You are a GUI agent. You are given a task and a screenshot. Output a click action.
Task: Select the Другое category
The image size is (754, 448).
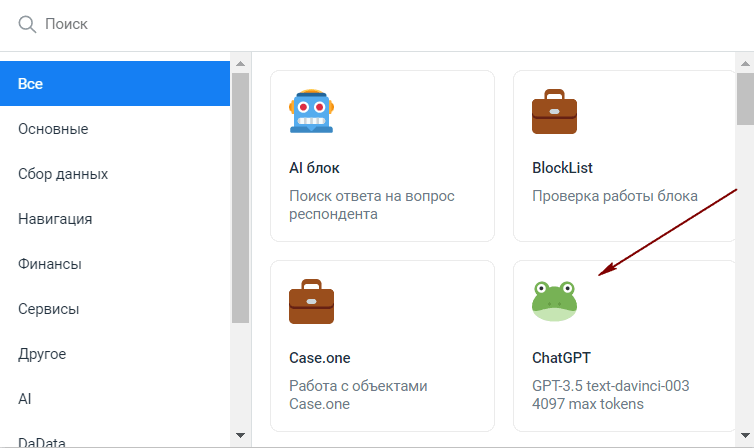pyautogui.click(x=115, y=354)
